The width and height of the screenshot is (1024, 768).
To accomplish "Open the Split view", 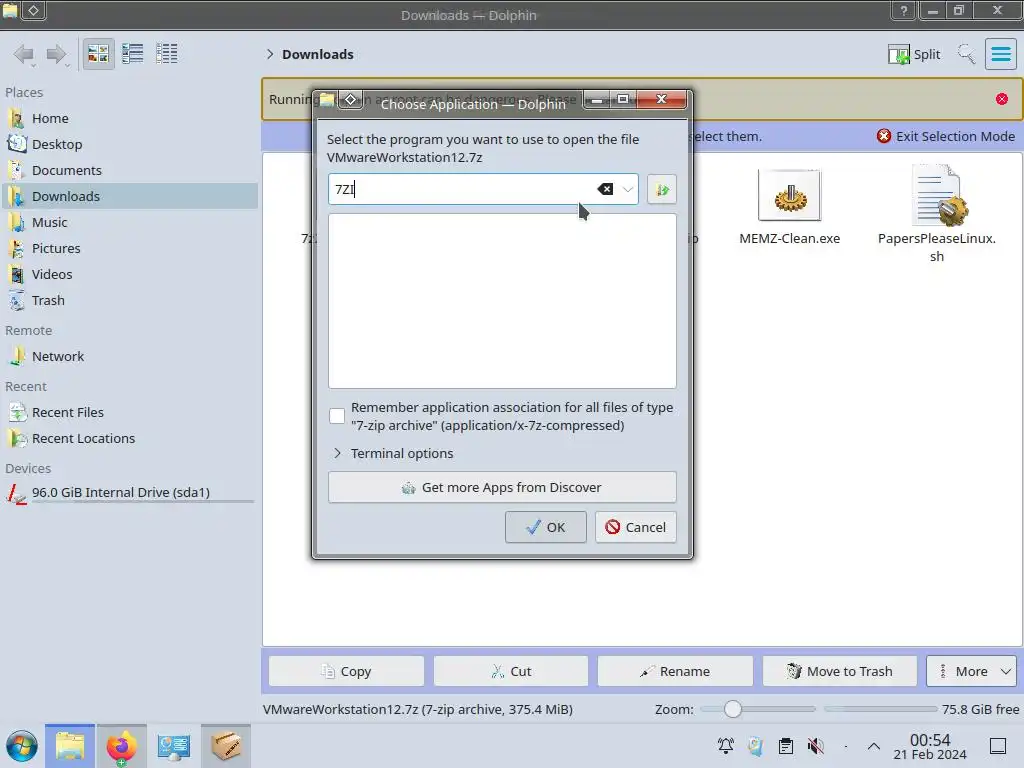I will pyautogui.click(x=914, y=54).
